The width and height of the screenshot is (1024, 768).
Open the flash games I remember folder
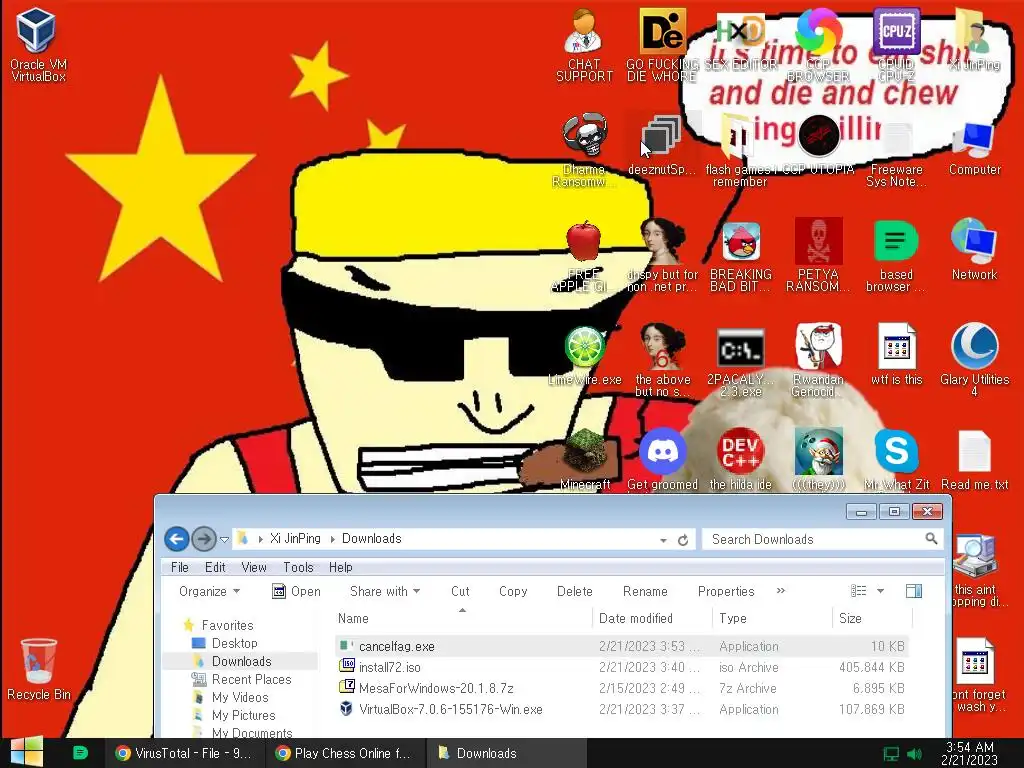coord(739,150)
